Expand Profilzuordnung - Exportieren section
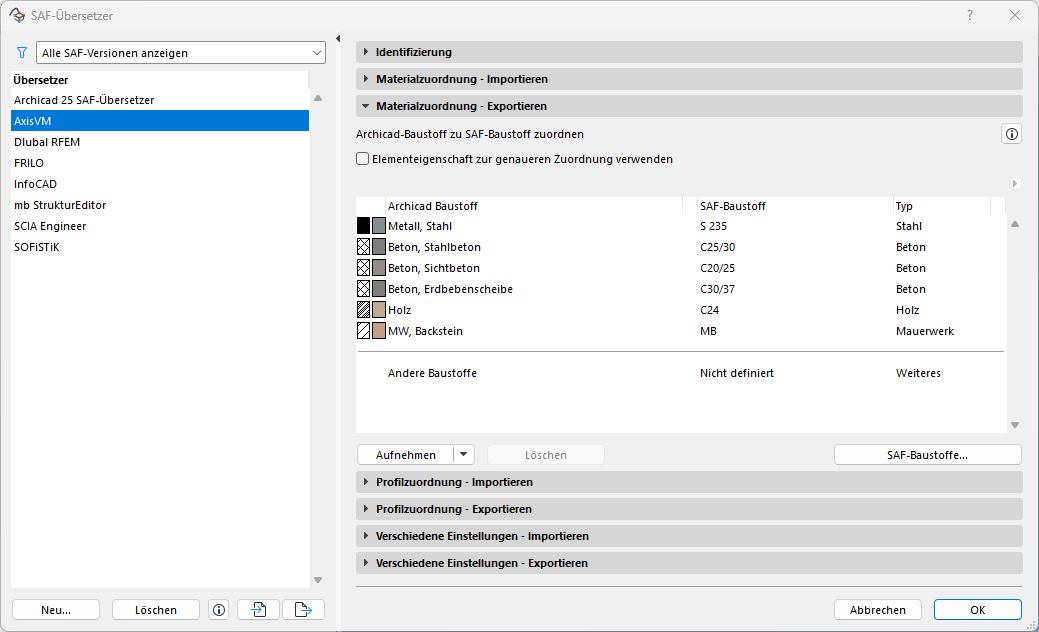 coord(689,509)
